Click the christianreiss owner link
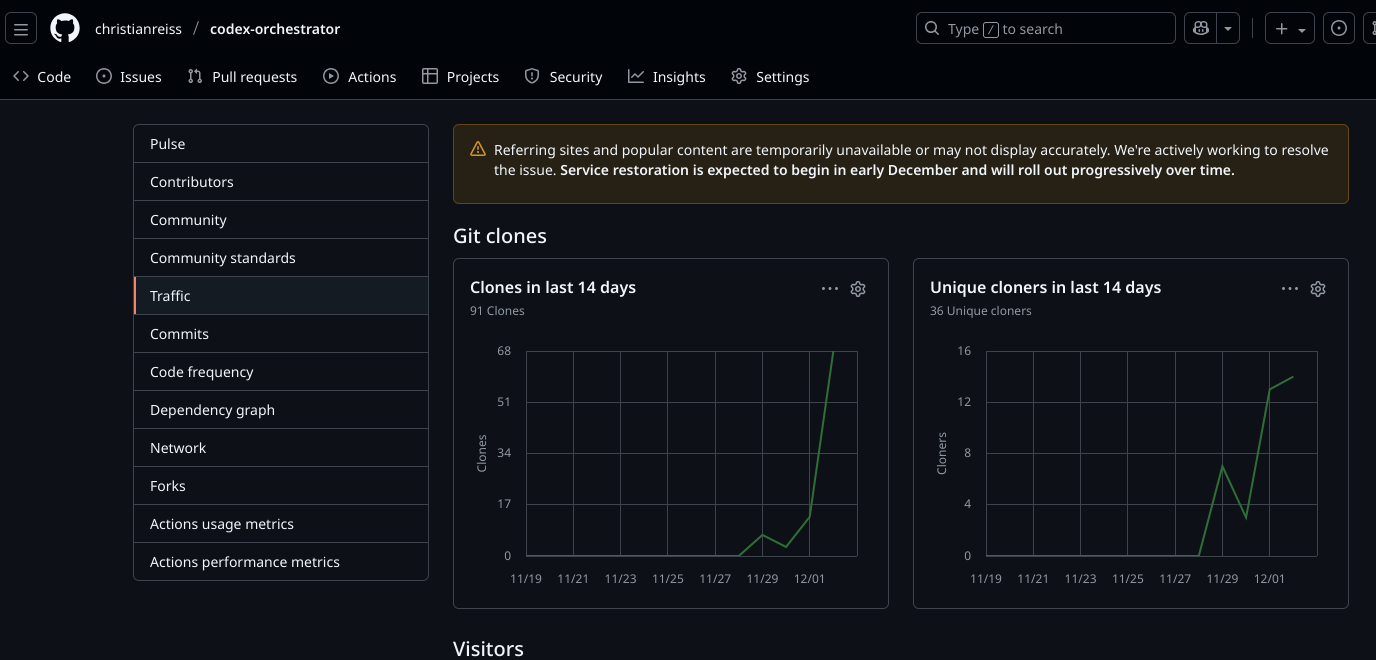Image resolution: width=1376 pixels, height=660 pixels. (x=138, y=29)
